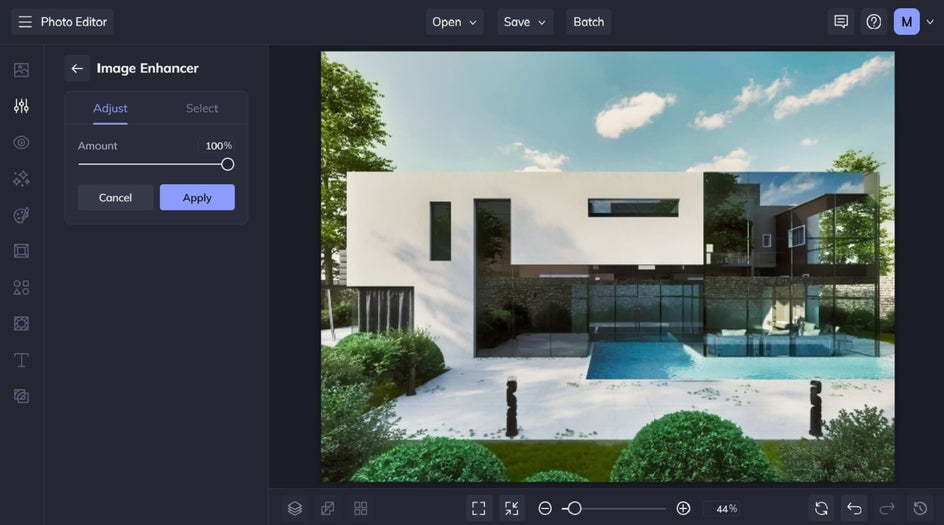
Task: Open the grid view icon
Action: pyautogui.click(x=361, y=509)
